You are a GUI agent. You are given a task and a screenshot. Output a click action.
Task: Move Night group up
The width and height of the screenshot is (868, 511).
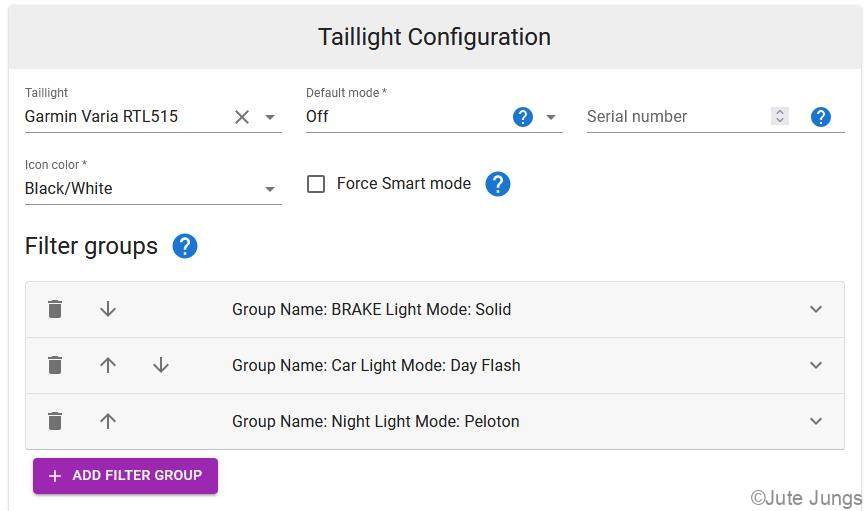[108, 421]
